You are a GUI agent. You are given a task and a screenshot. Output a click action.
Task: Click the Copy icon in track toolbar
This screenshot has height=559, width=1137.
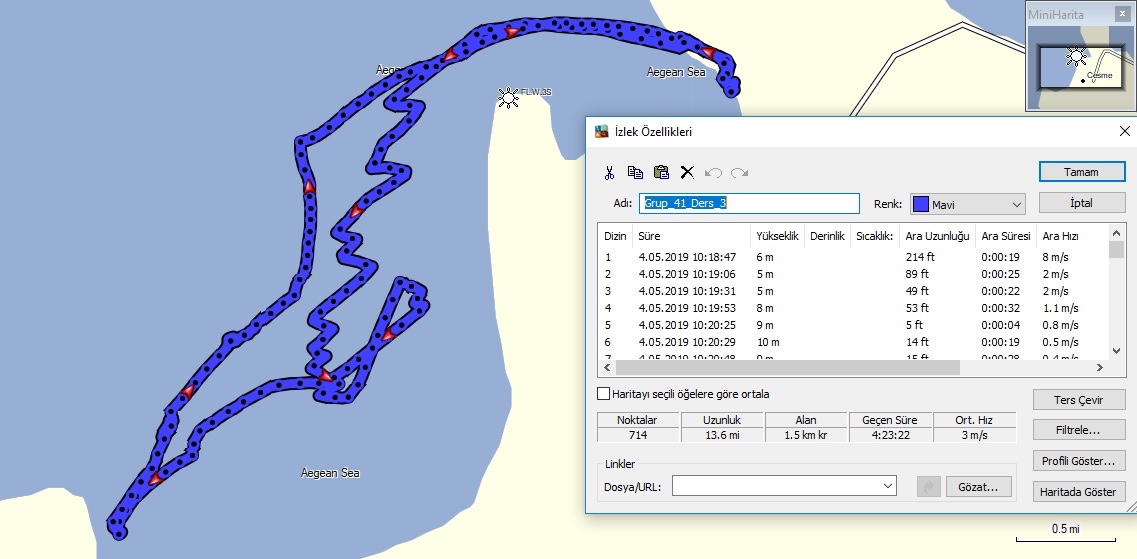635,173
